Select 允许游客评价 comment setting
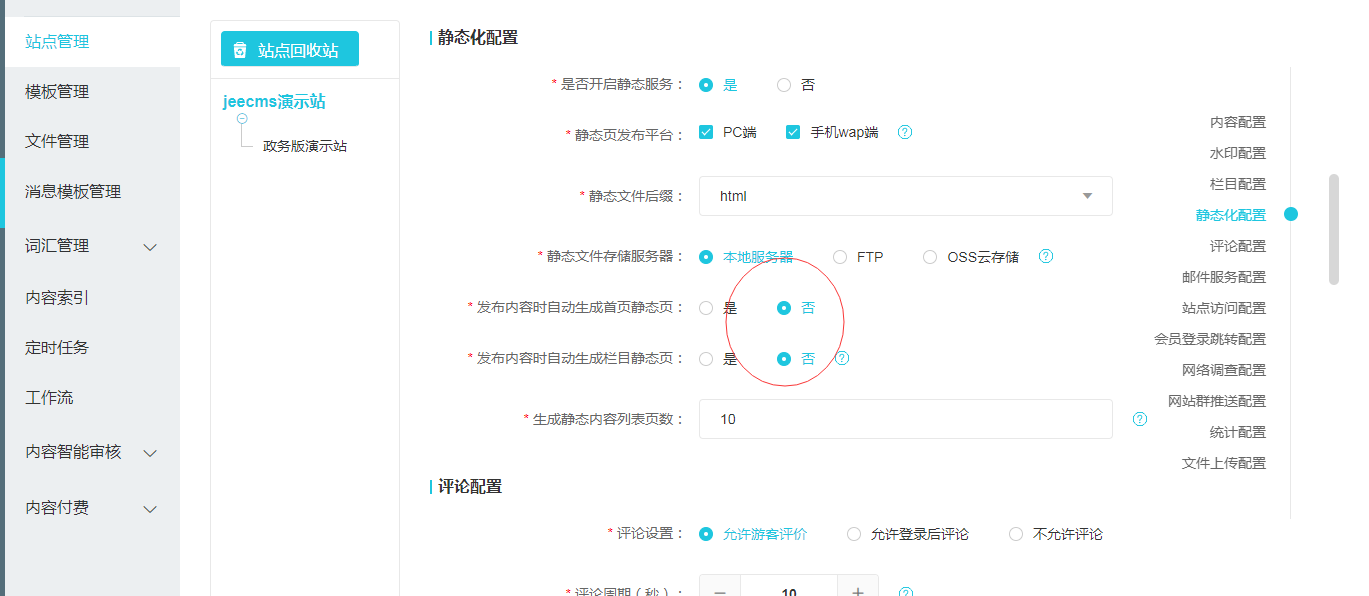Viewport: 1369px width, 596px height. [706, 534]
